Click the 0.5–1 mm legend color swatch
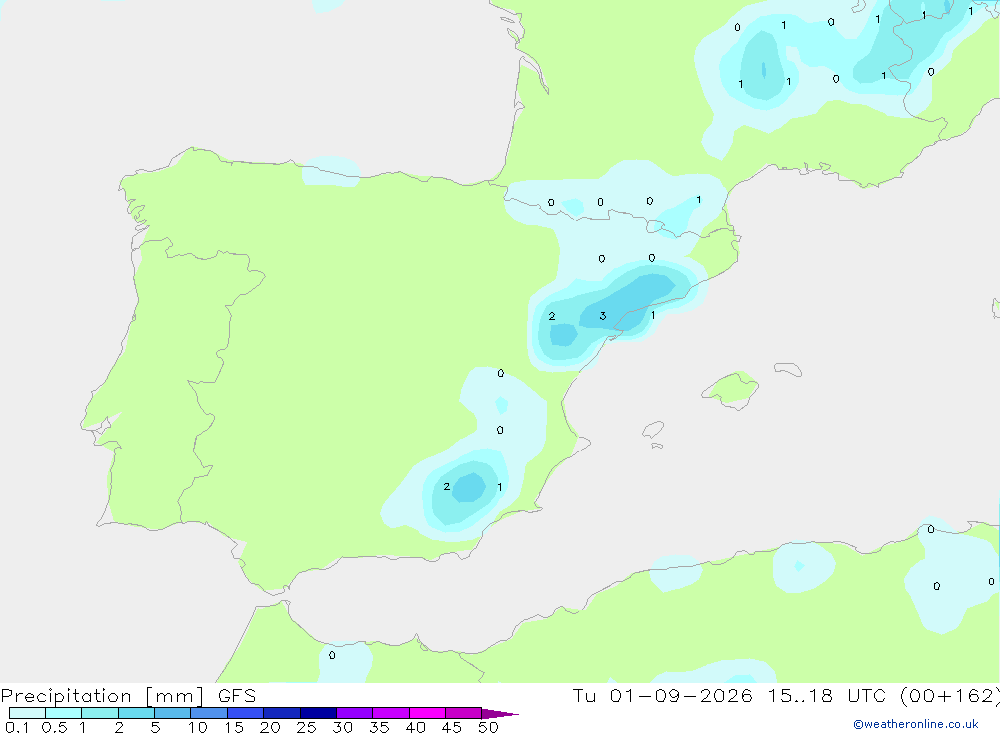 point(64,713)
